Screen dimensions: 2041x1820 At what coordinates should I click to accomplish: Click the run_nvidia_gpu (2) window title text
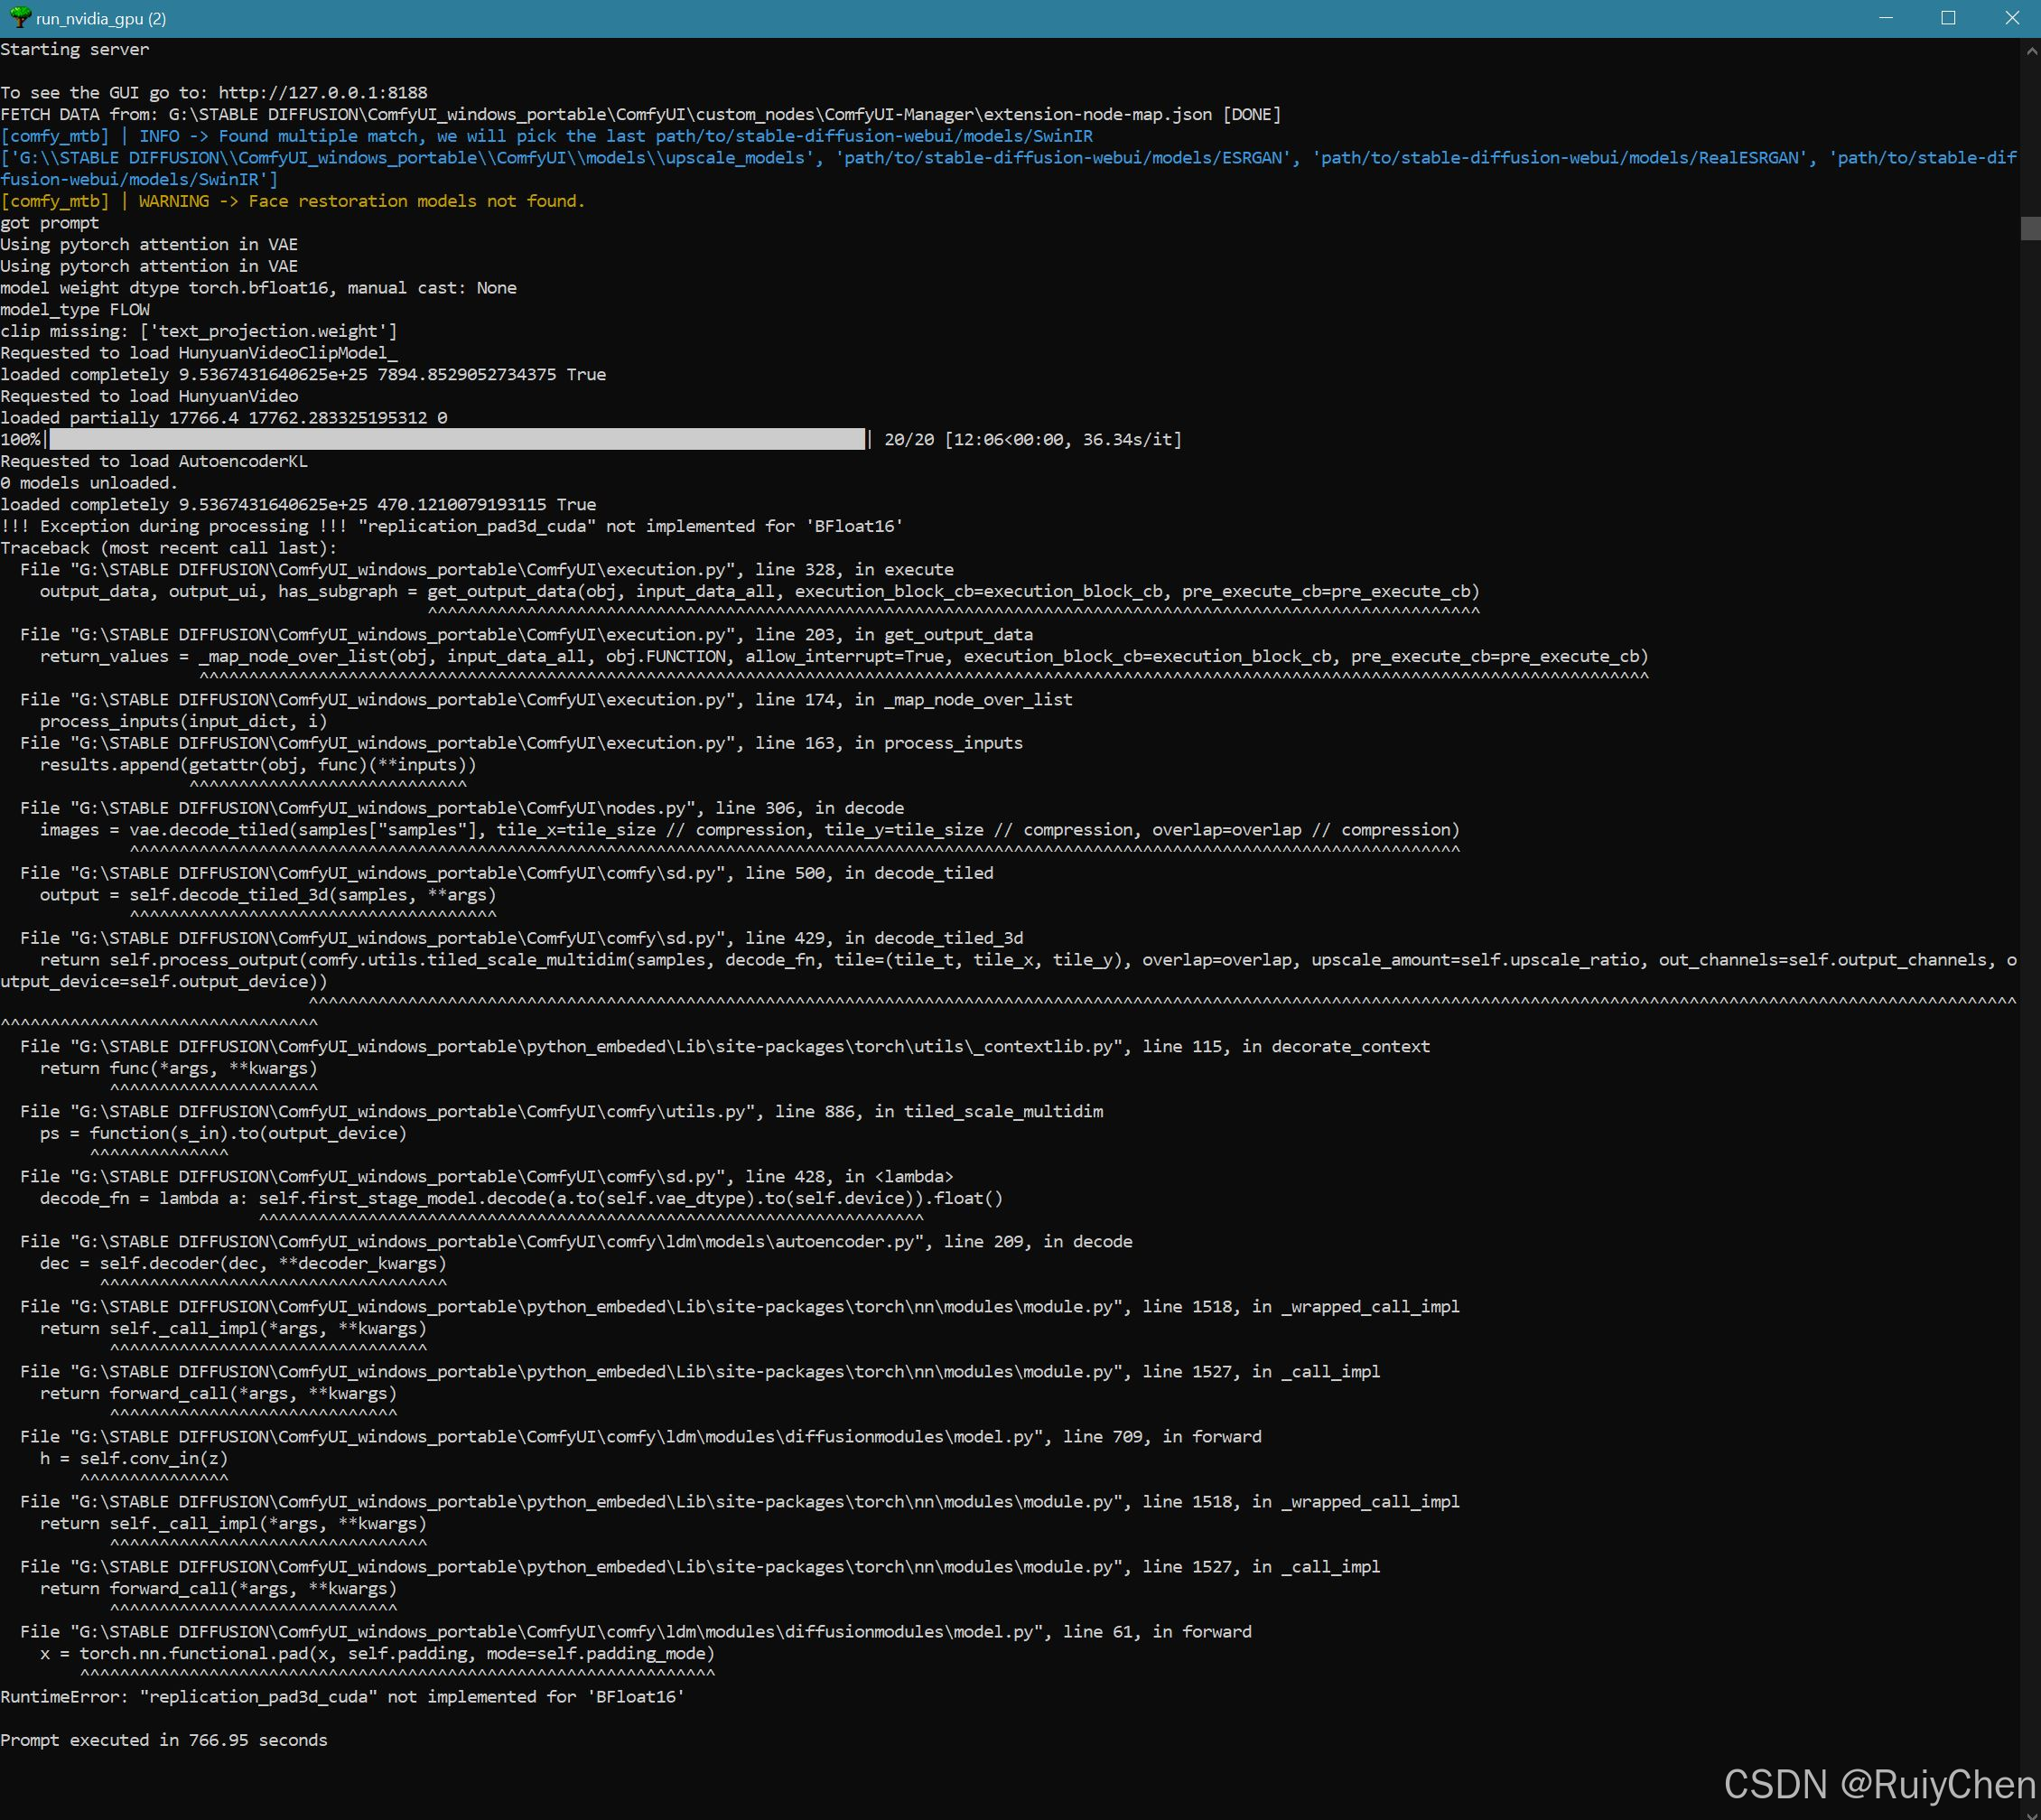tap(101, 18)
